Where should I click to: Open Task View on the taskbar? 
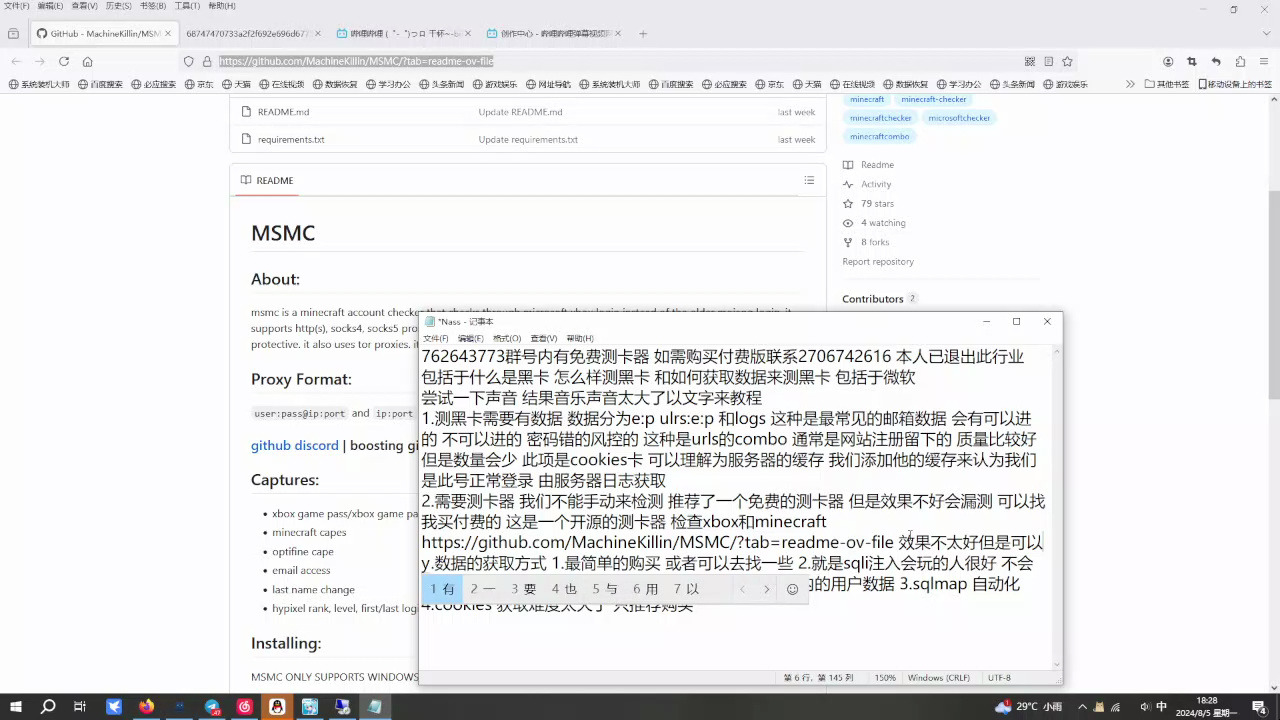coord(80,707)
